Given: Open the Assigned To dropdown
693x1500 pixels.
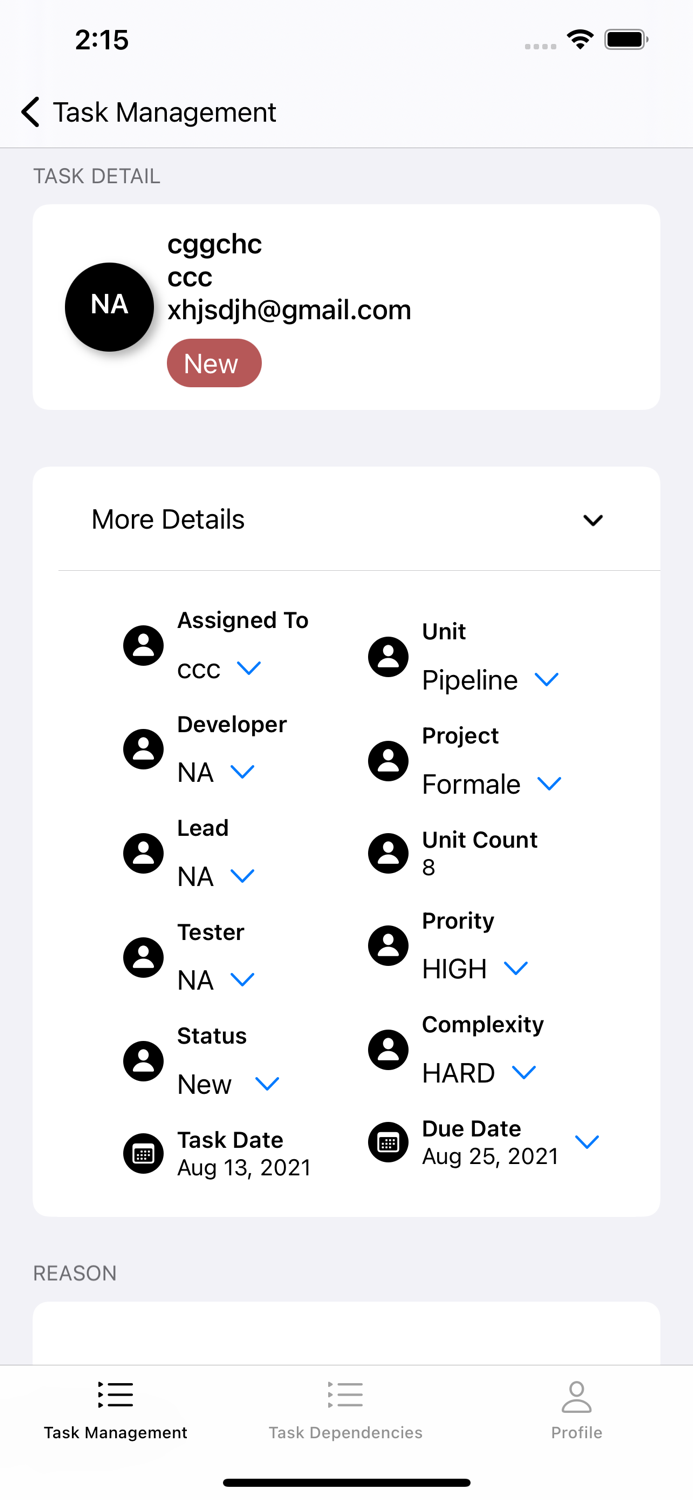Looking at the screenshot, I should [249, 668].
